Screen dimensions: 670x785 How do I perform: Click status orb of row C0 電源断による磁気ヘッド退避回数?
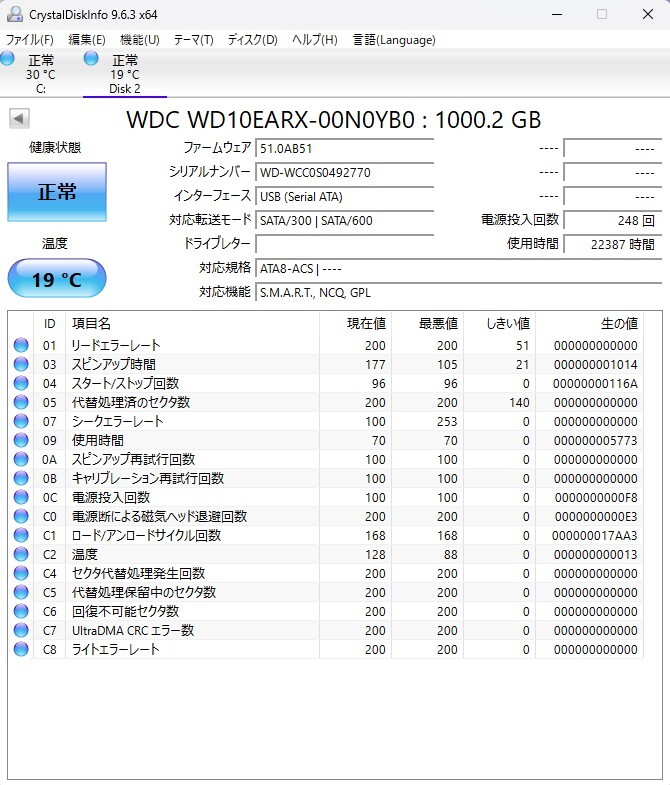[x=21, y=516]
